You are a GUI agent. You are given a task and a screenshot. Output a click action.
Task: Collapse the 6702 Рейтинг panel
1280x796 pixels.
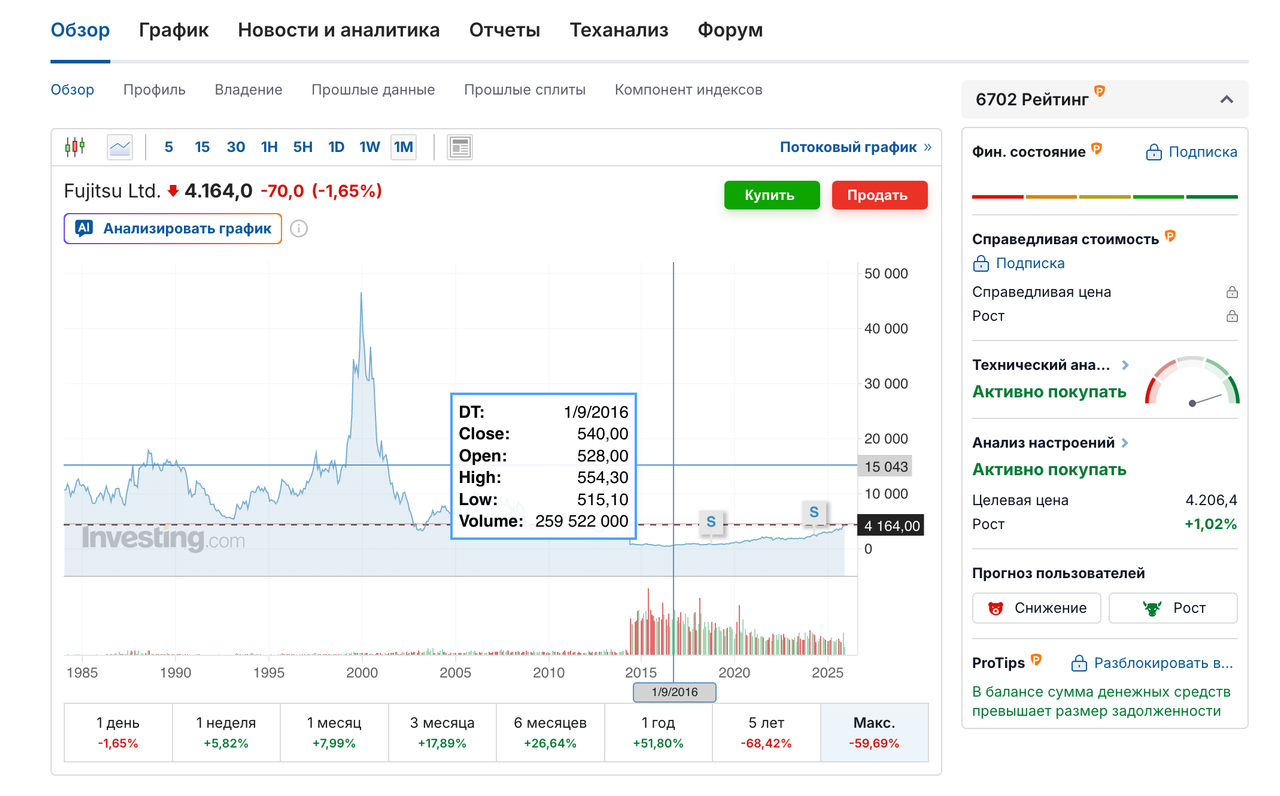(1227, 99)
